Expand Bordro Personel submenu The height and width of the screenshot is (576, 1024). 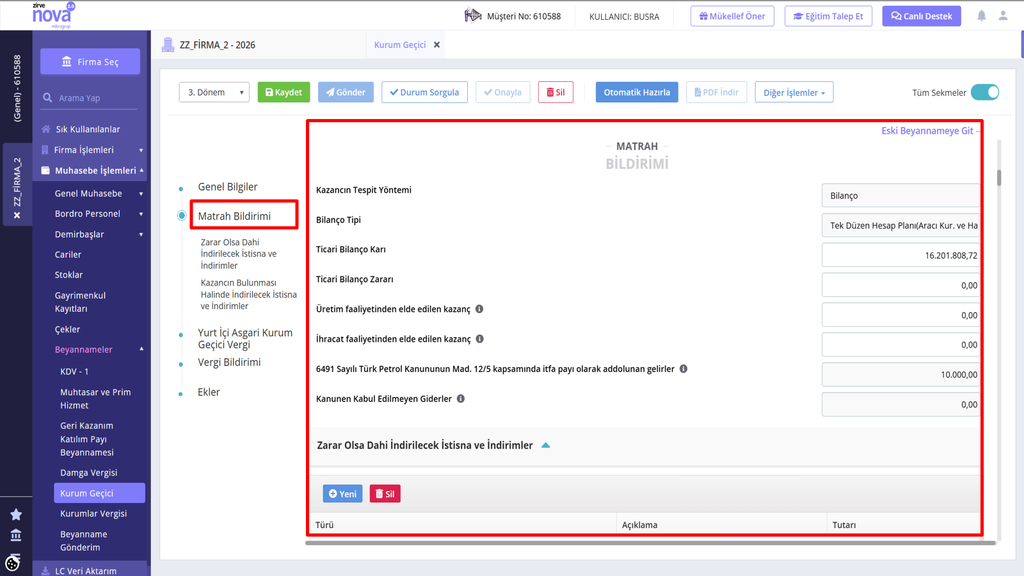point(141,214)
